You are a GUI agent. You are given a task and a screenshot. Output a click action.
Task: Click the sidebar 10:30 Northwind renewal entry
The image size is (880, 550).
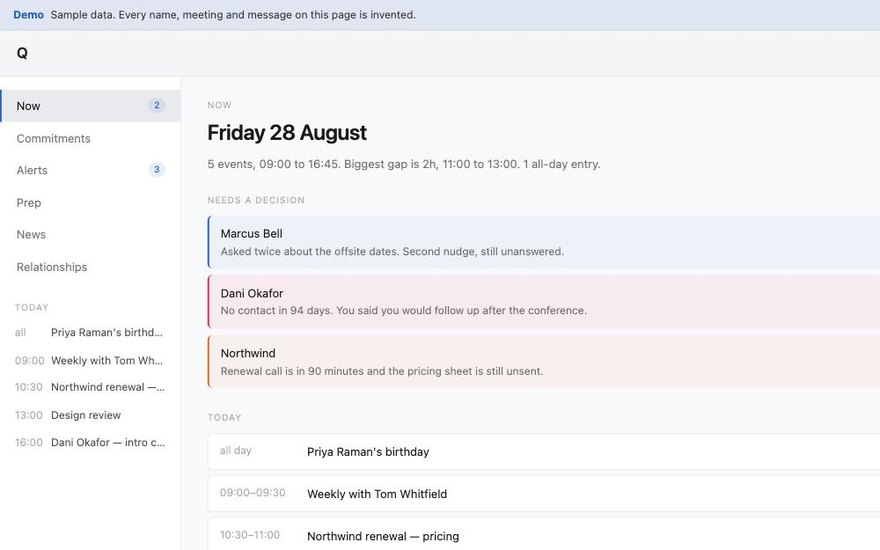tap(90, 387)
